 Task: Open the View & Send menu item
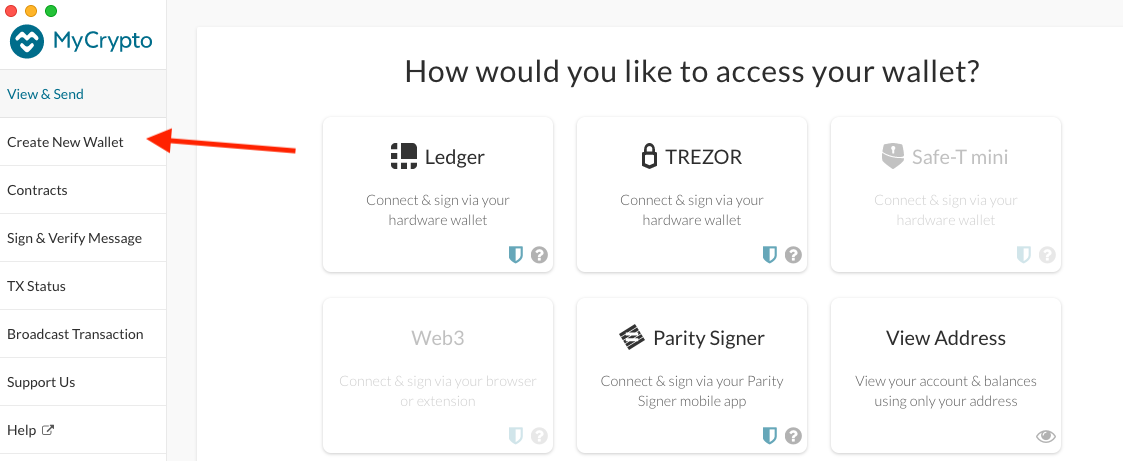46,94
